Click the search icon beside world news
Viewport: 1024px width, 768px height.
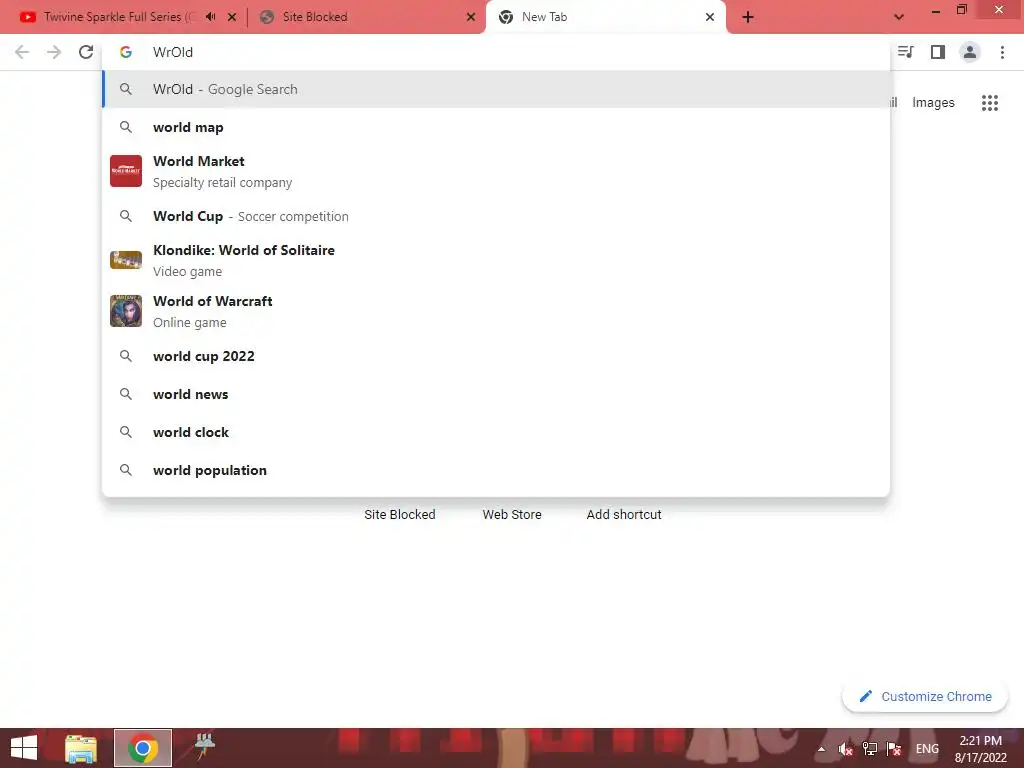click(x=126, y=394)
